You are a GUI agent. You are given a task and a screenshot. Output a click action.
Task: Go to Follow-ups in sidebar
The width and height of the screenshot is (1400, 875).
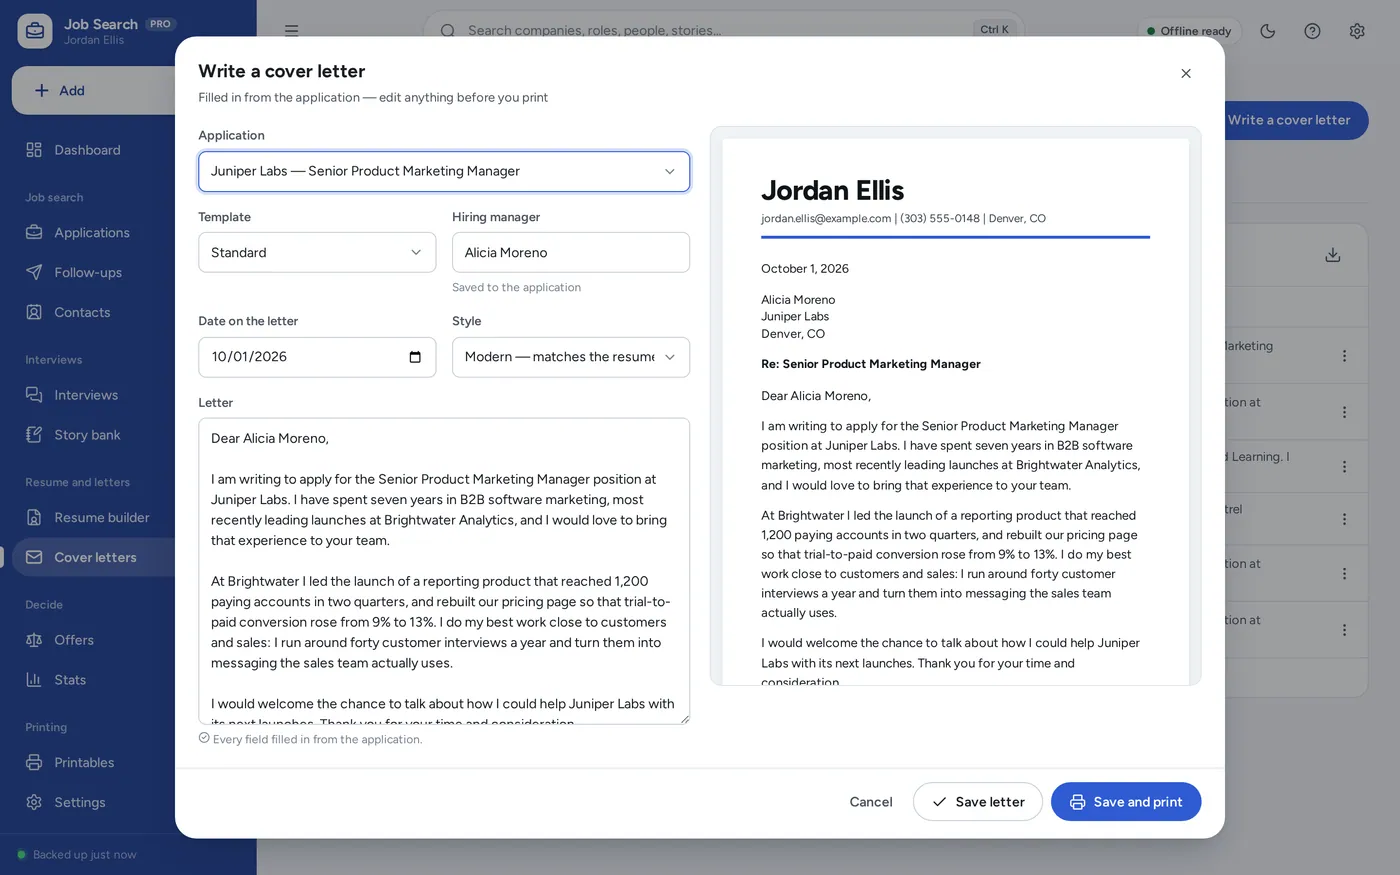point(88,272)
